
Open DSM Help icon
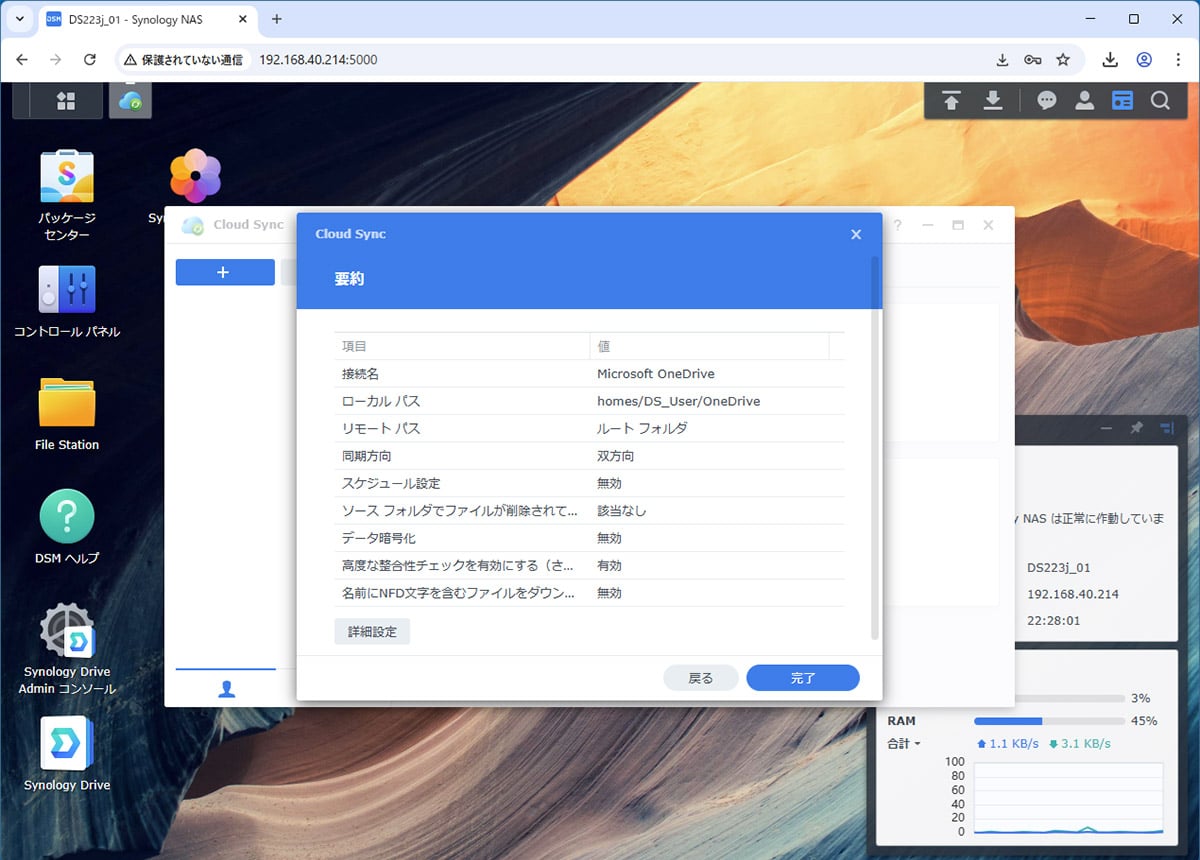click(67, 517)
